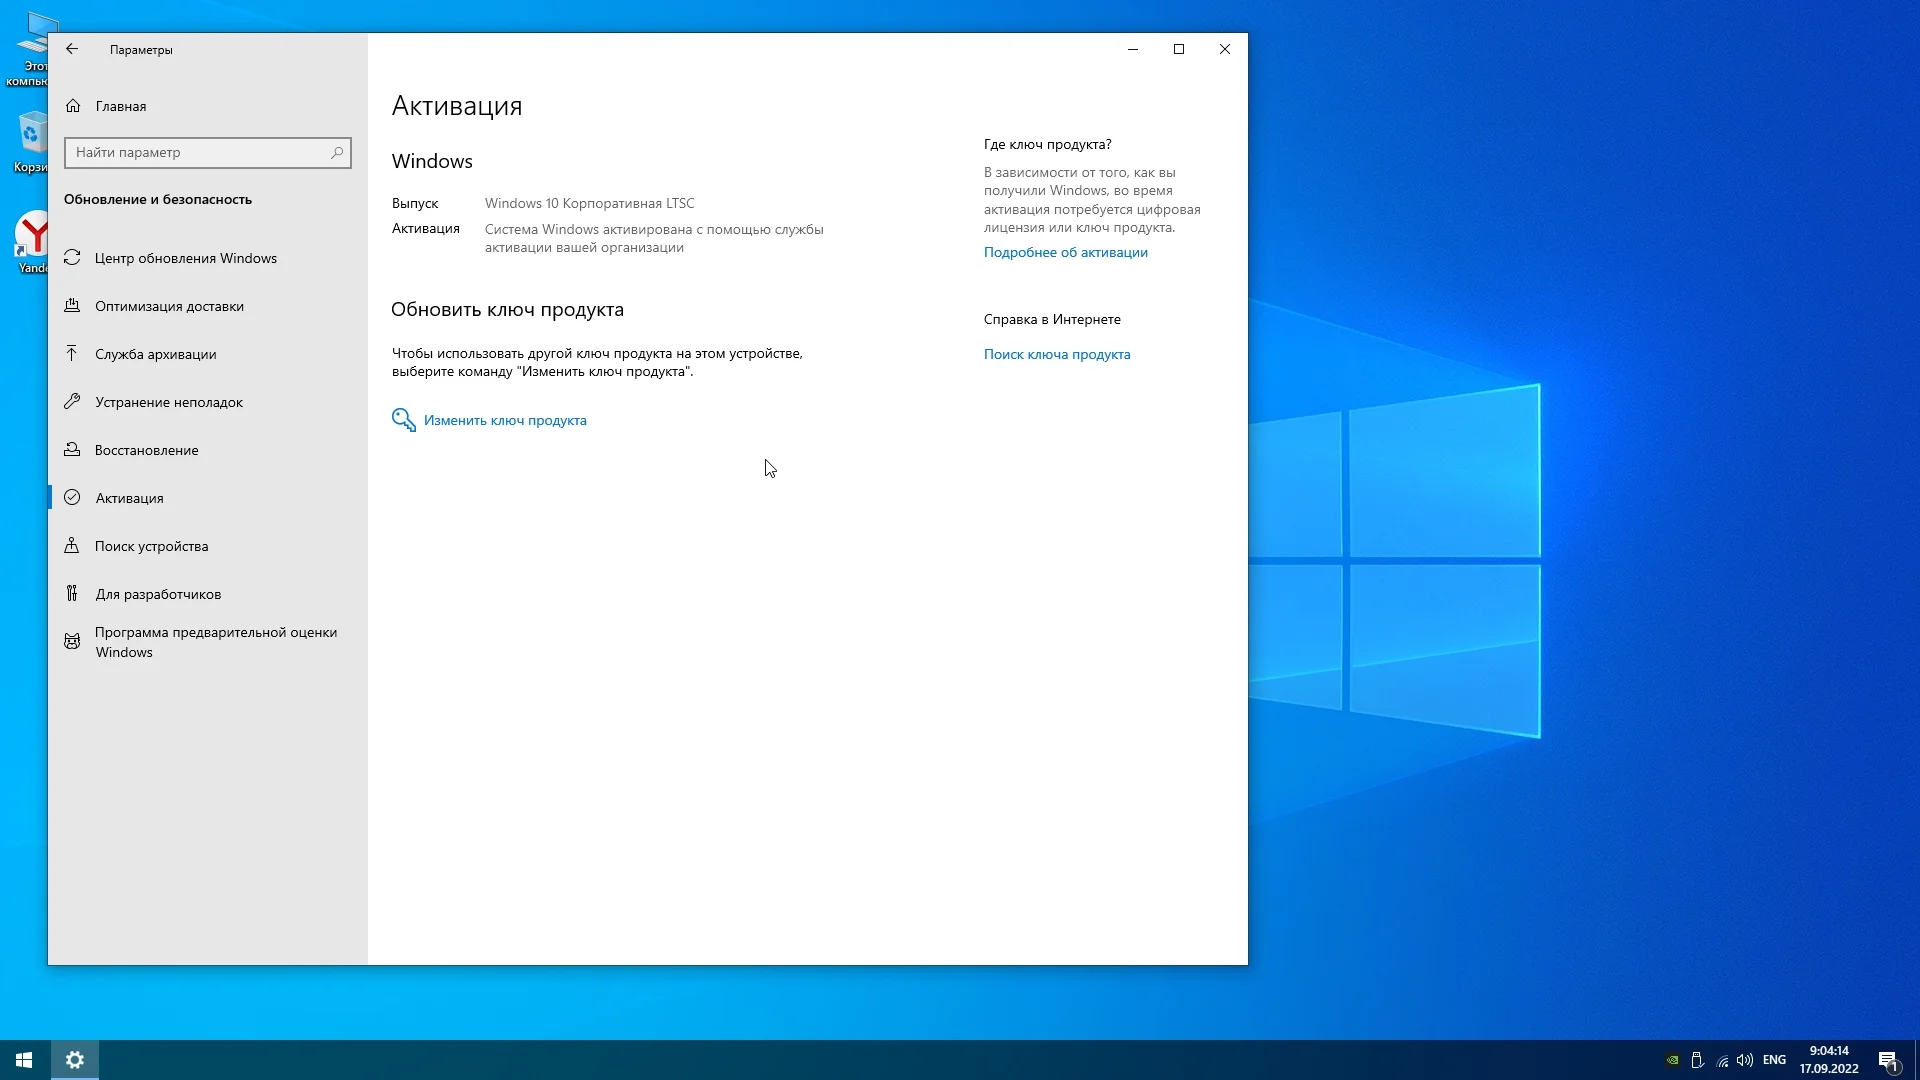Image resolution: width=1920 pixels, height=1080 pixels.
Task: Open Программа предварительной оценки Windows
Action: point(215,642)
